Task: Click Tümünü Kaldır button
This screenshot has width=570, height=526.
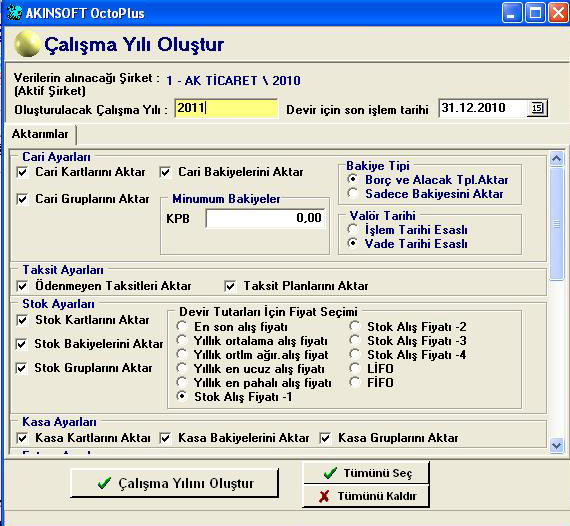Action: tap(366, 496)
